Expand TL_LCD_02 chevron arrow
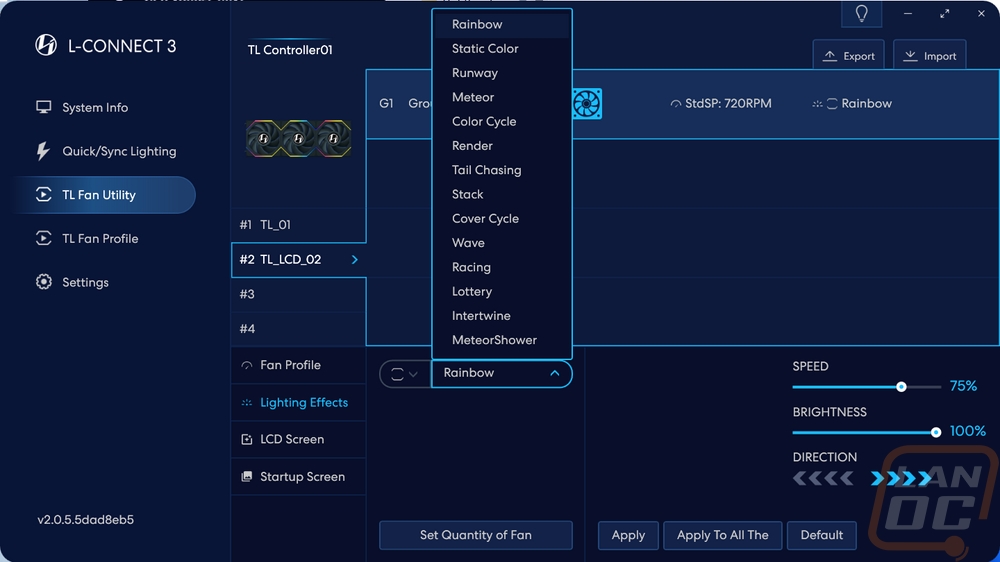The height and width of the screenshot is (562, 1000). coord(355,260)
